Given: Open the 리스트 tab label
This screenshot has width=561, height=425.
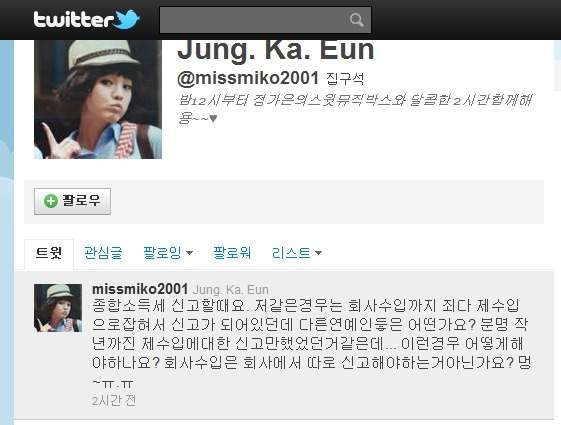Looking at the screenshot, I should click(x=291, y=253).
